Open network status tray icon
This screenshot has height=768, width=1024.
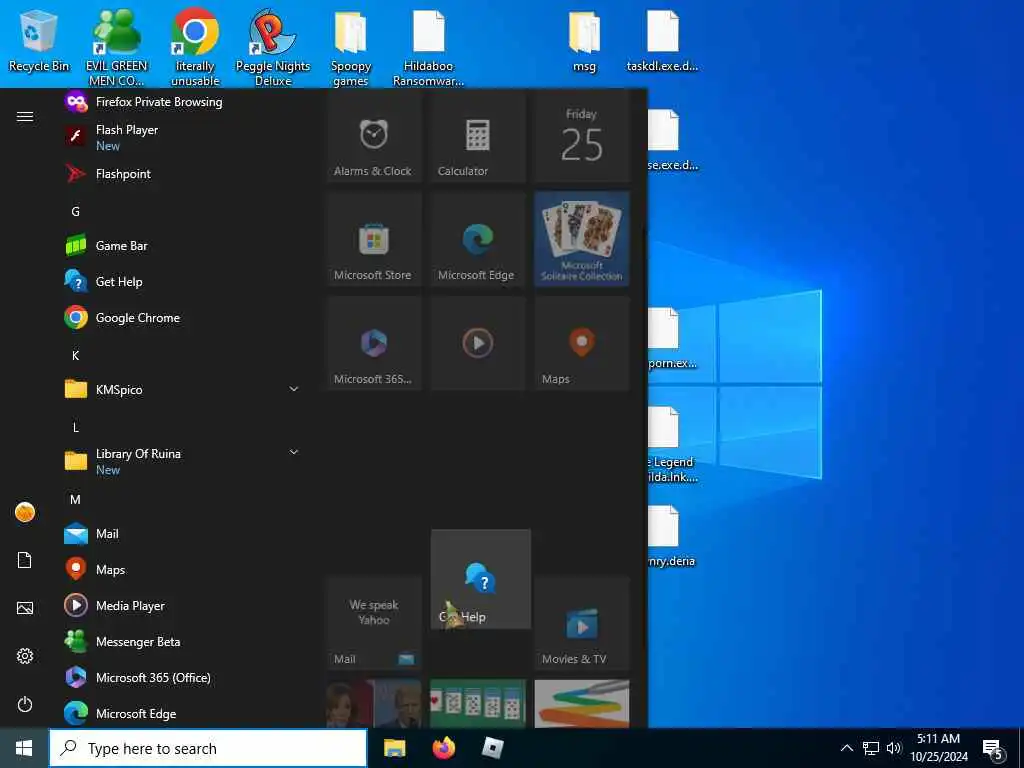click(871, 748)
